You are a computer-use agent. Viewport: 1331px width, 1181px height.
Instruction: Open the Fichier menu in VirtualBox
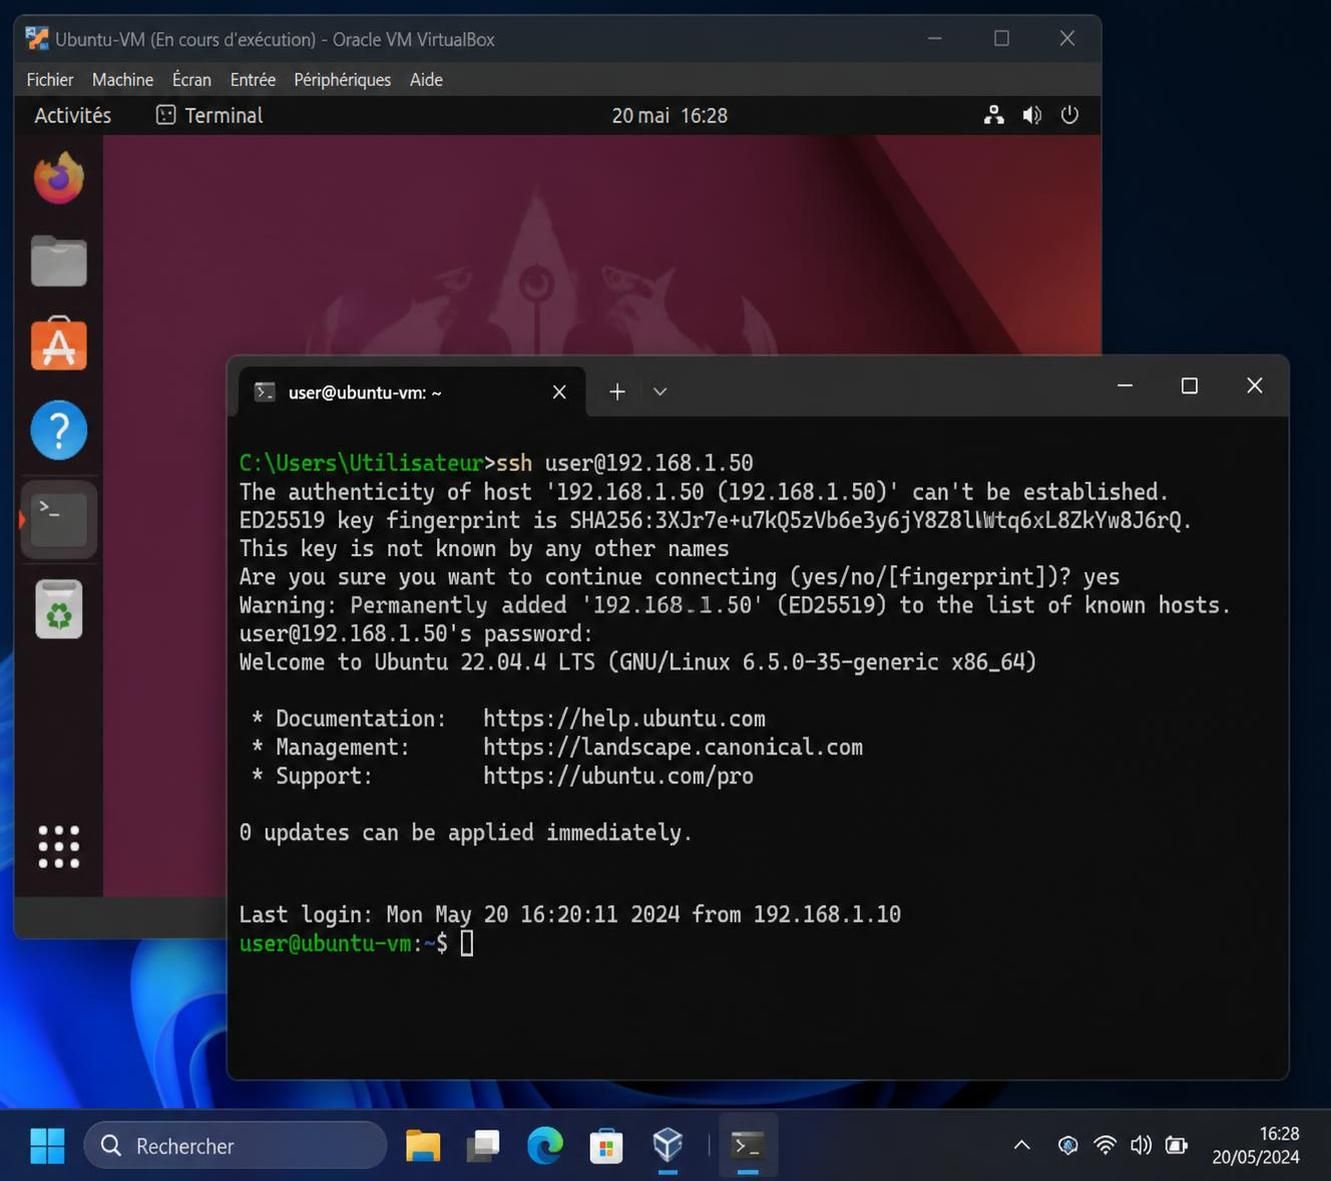[x=50, y=80]
